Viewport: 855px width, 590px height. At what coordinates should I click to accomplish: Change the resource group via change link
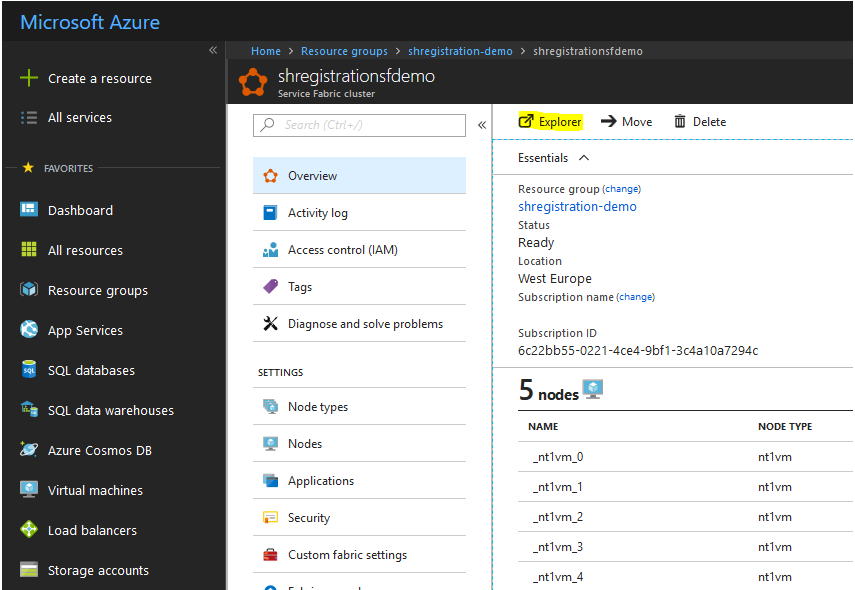[x=622, y=189]
